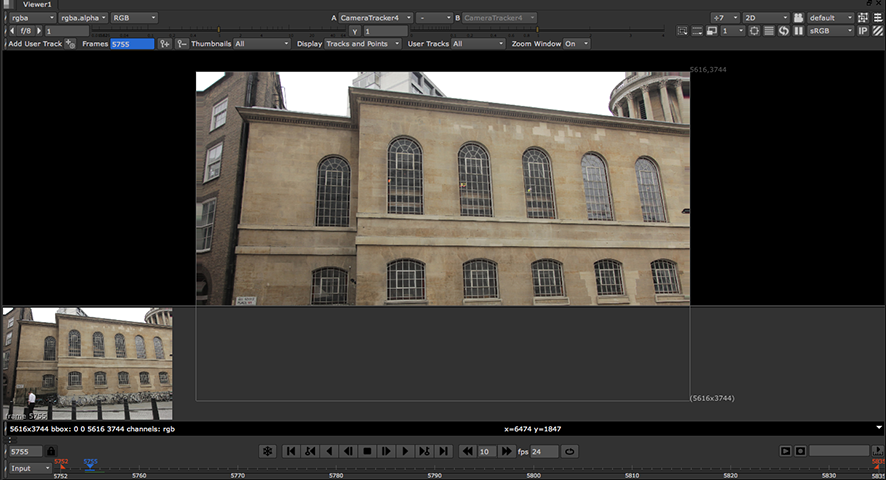Click the building thumbnail preview in lower left
Viewport: 886px width, 480px height.
point(87,363)
